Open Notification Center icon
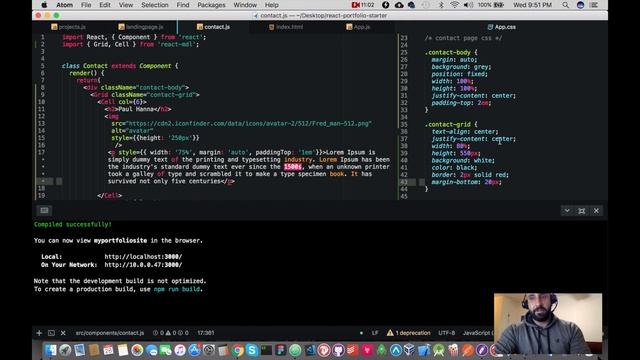The image size is (640, 360). point(594,5)
